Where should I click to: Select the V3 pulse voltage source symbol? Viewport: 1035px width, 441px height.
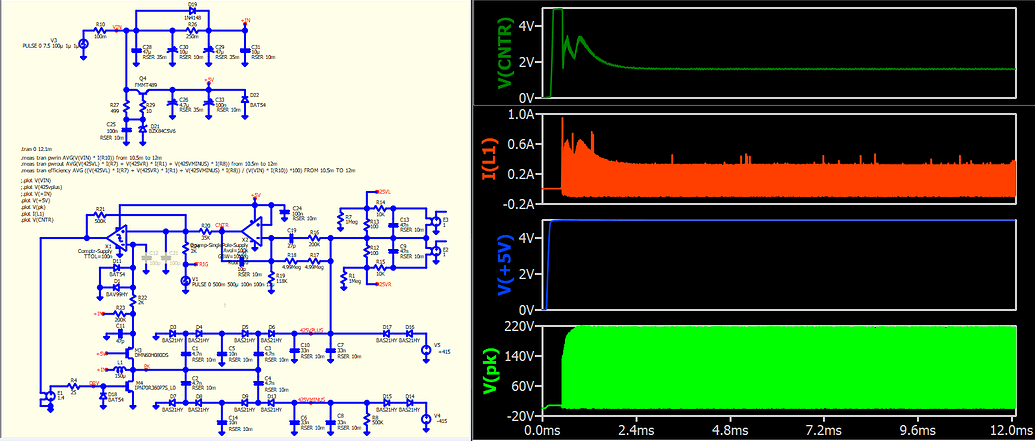[x=84, y=43]
